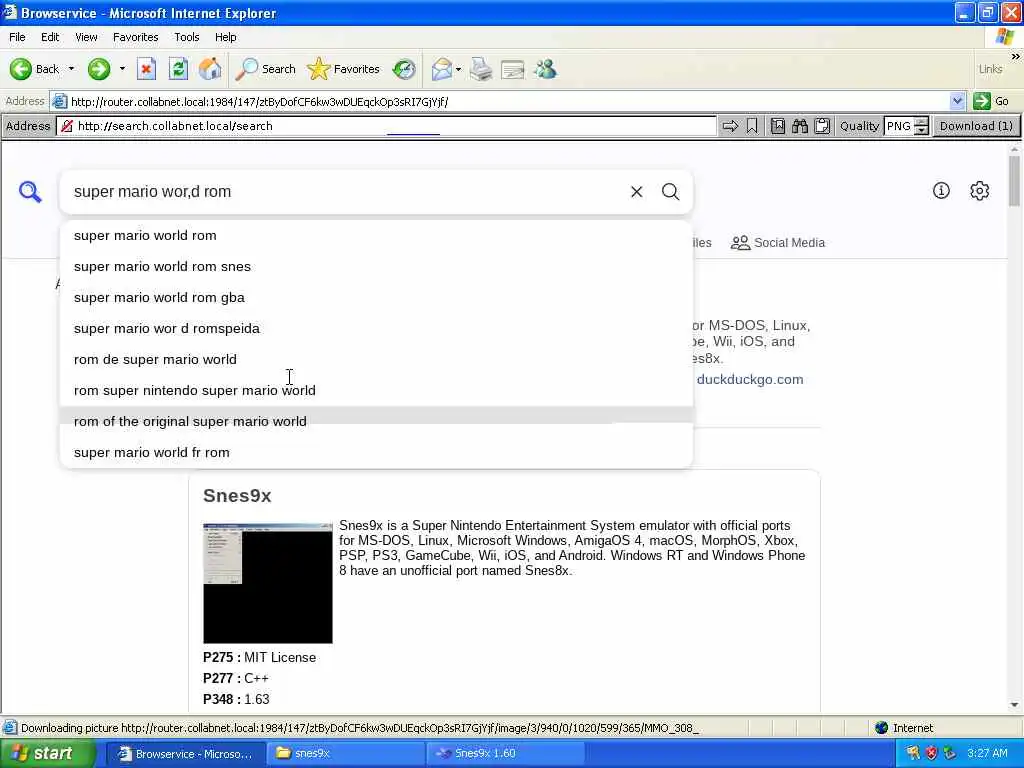Choose suggestion "super mario world rom snes"
This screenshot has width=1024, height=768.
[376, 266]
